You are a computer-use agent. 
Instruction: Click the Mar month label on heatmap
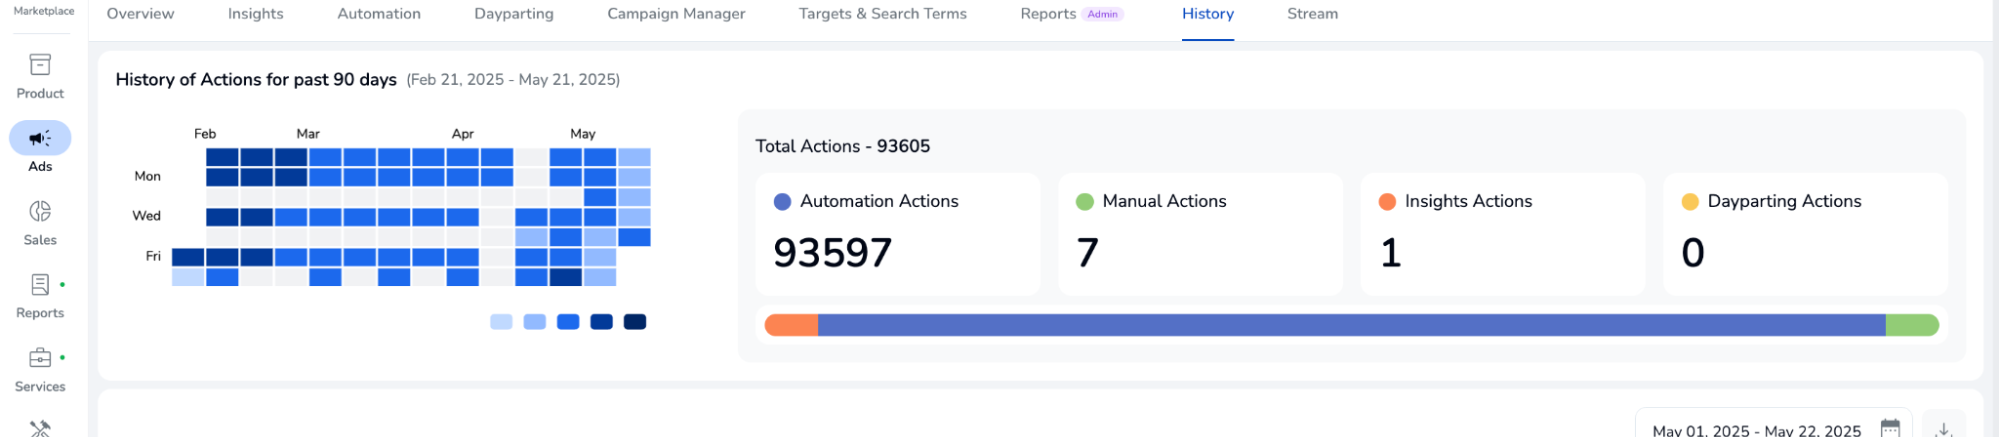308,134
